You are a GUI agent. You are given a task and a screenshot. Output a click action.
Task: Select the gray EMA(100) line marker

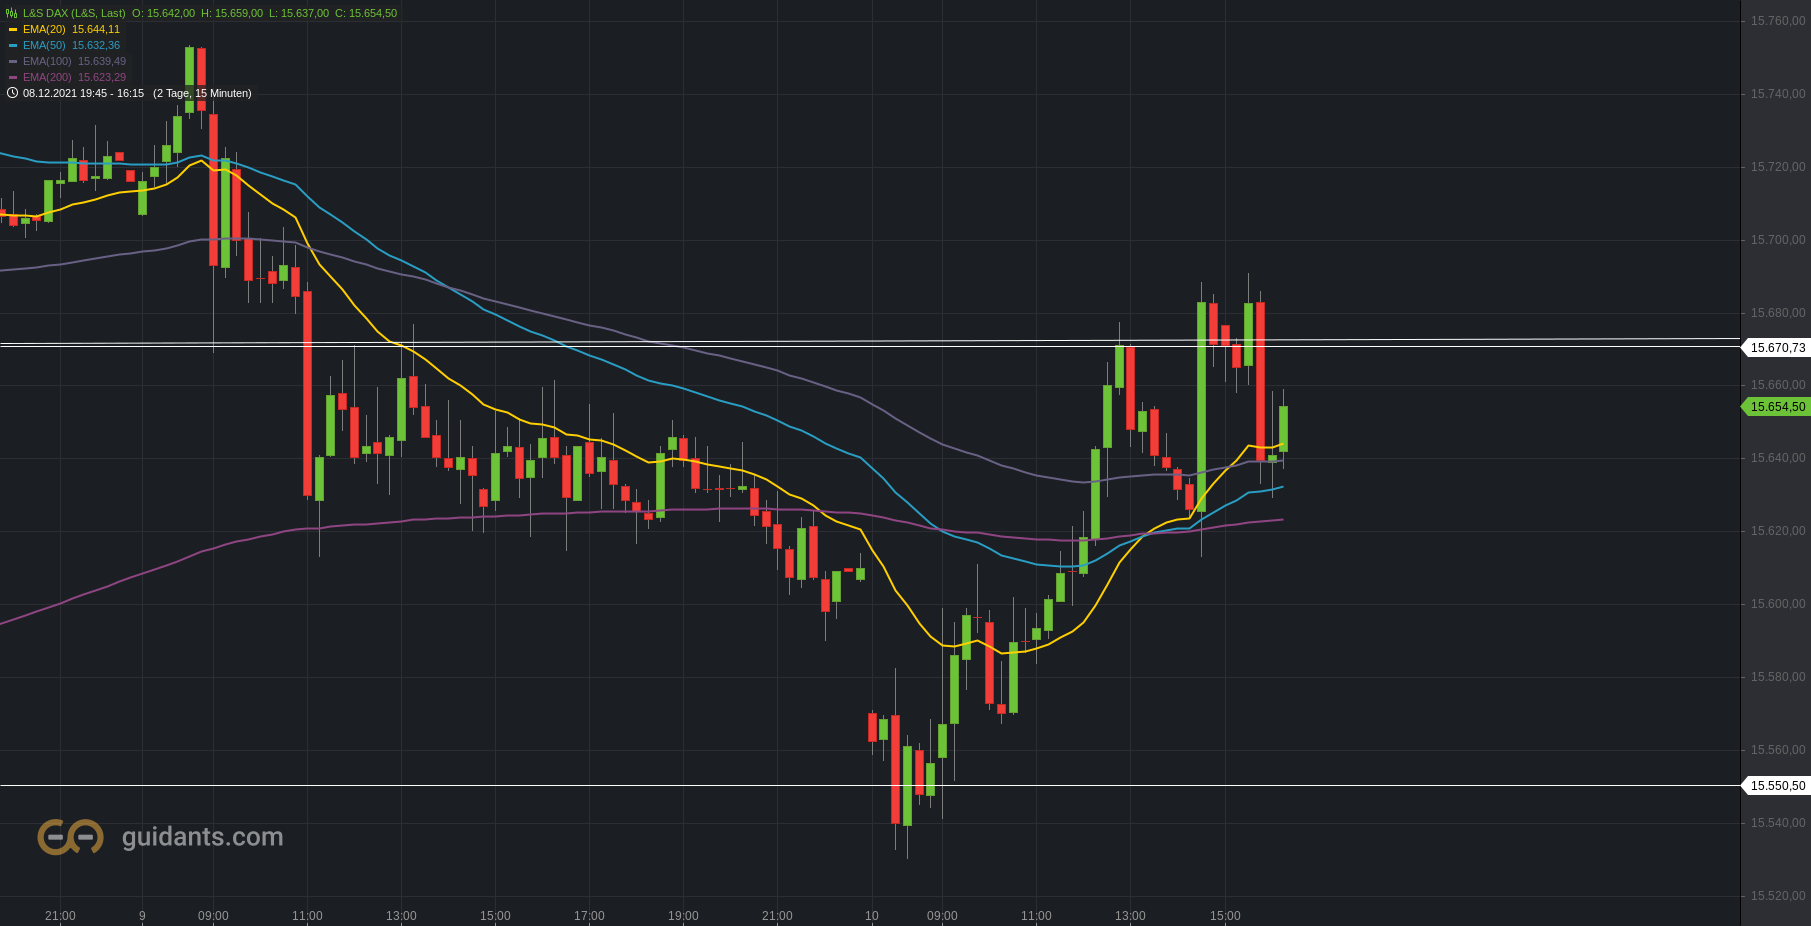point(14,59)
